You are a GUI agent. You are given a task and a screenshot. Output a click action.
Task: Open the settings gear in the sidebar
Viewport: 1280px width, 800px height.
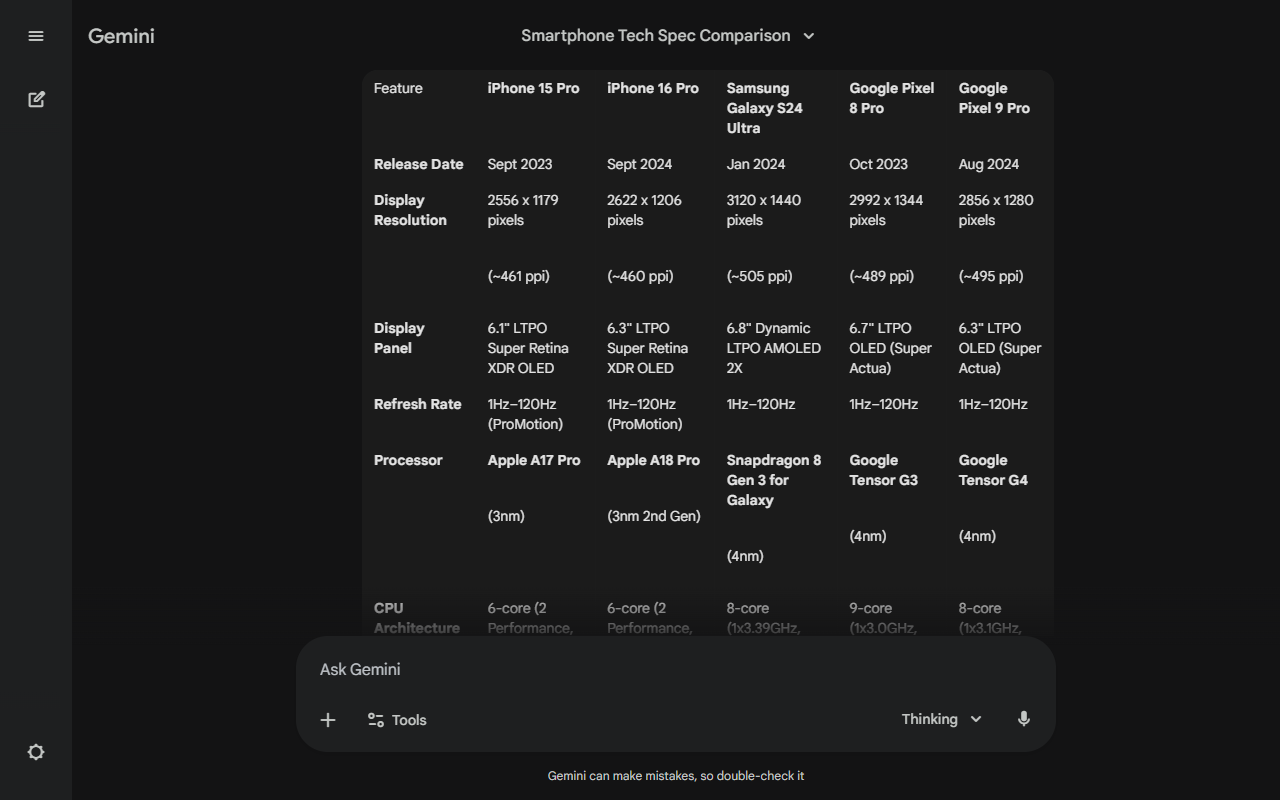[x=36, y=752]
